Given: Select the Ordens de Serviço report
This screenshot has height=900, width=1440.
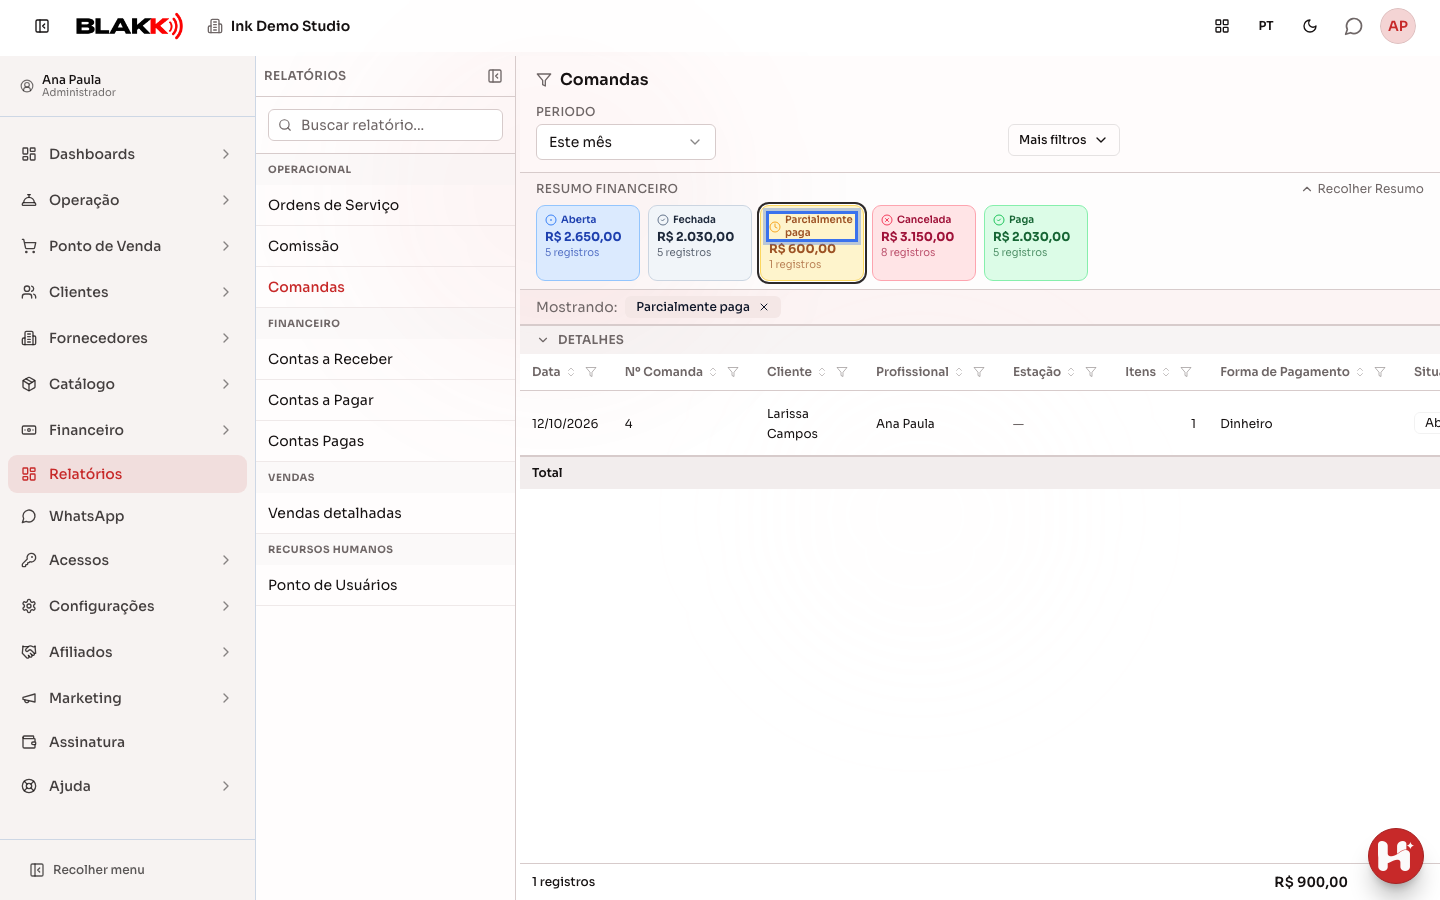Looking at the screenshot, I should [385, 205].
